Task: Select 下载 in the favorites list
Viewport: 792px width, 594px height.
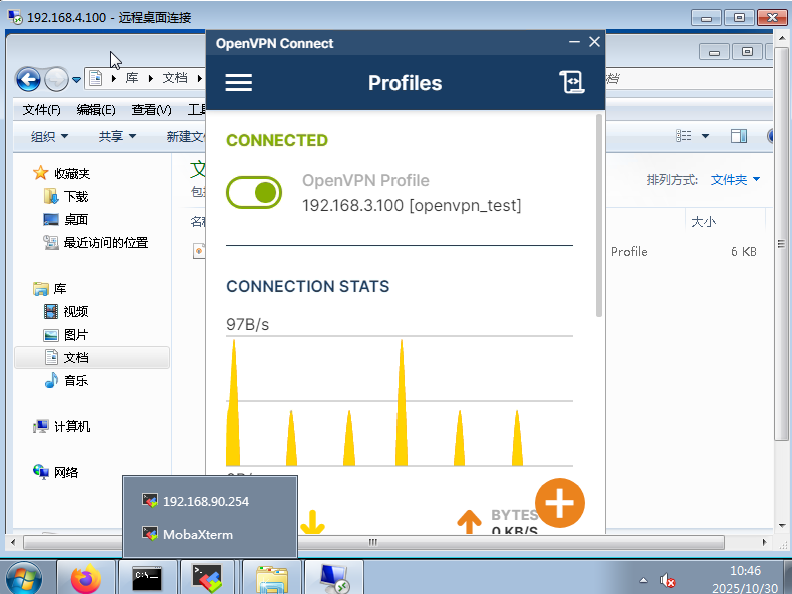Action: [76, 197]
